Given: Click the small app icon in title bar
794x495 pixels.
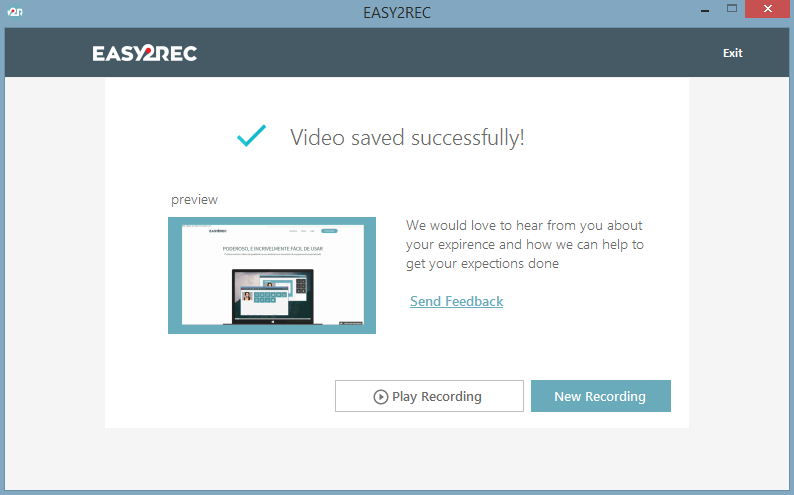Looking at the screenshot, I should (15, 11).
